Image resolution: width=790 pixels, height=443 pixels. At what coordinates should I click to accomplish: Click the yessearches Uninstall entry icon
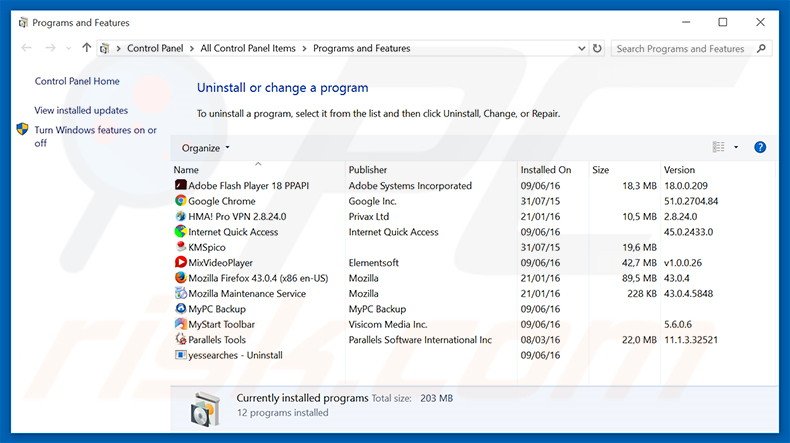coord(180,355)
